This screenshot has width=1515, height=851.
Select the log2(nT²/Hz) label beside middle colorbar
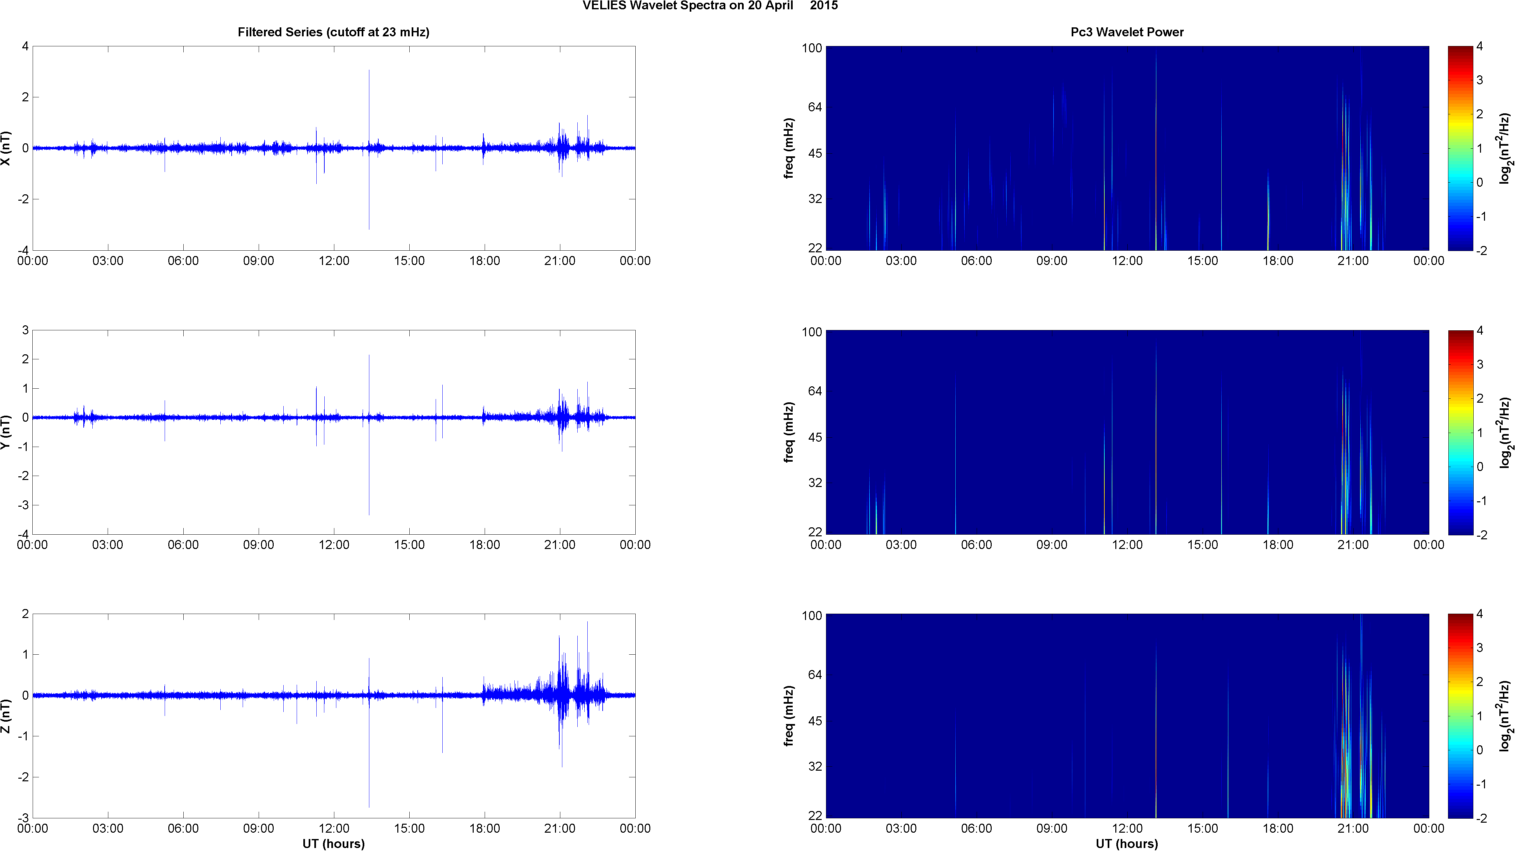[x=1506, y=432]
